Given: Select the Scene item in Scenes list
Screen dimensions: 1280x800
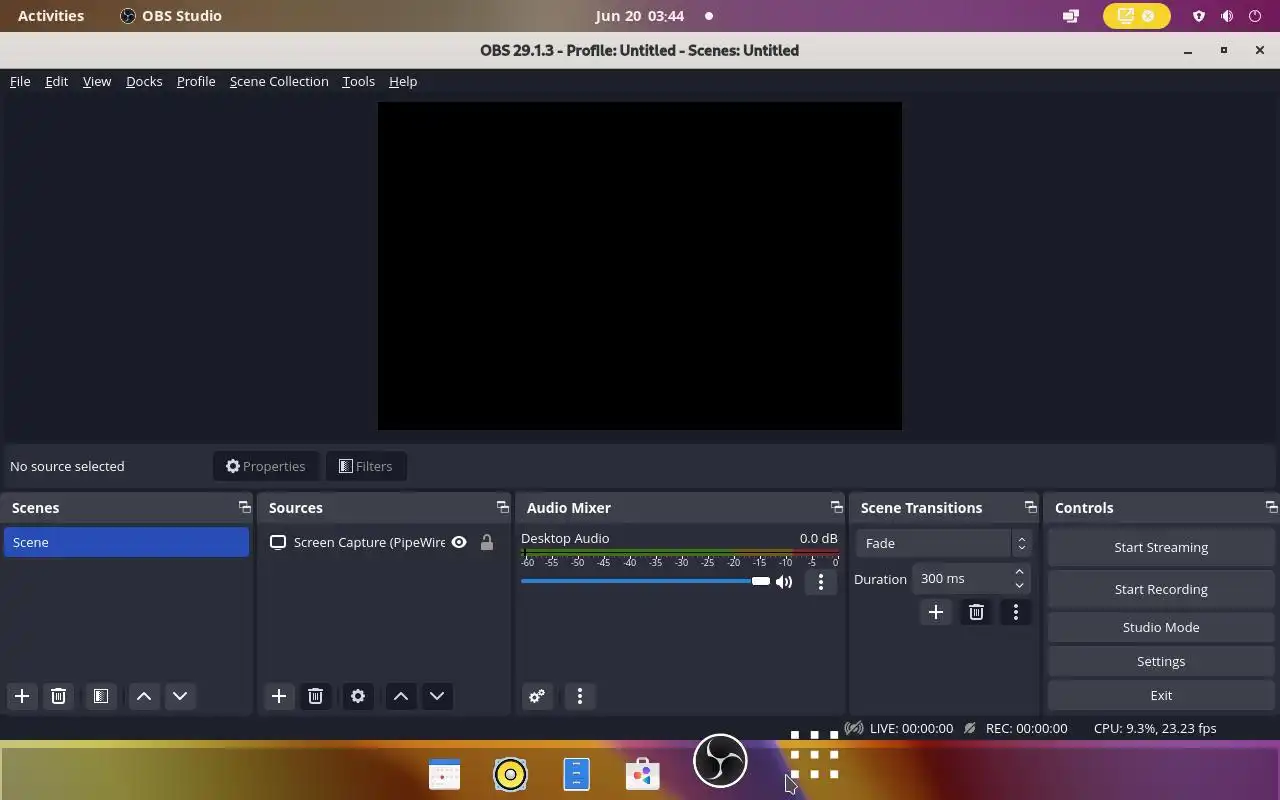Looking at the screenshot, I should [126, 542].
